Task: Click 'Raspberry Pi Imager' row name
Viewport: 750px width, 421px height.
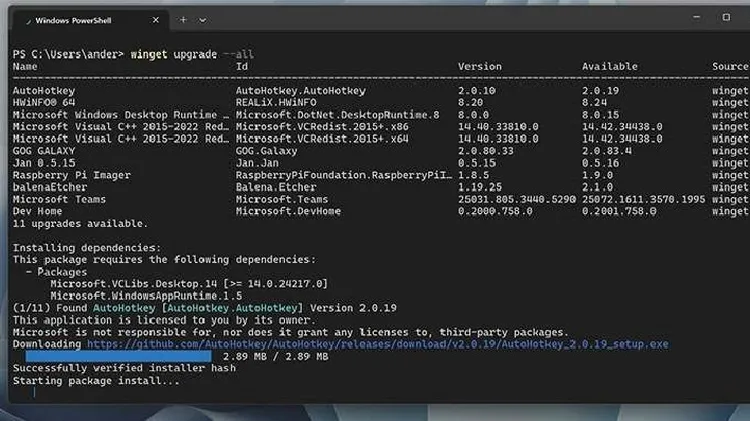Action: point(72,175)
